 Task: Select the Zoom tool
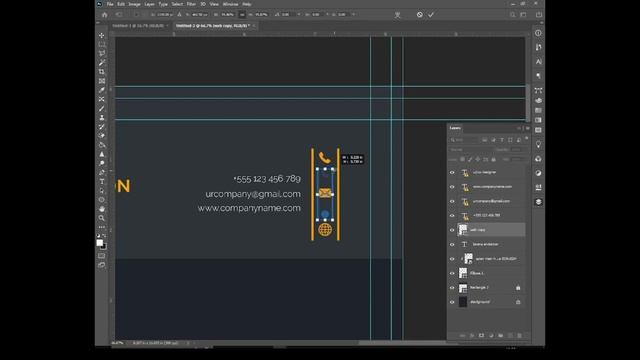(x=102, y=218)
